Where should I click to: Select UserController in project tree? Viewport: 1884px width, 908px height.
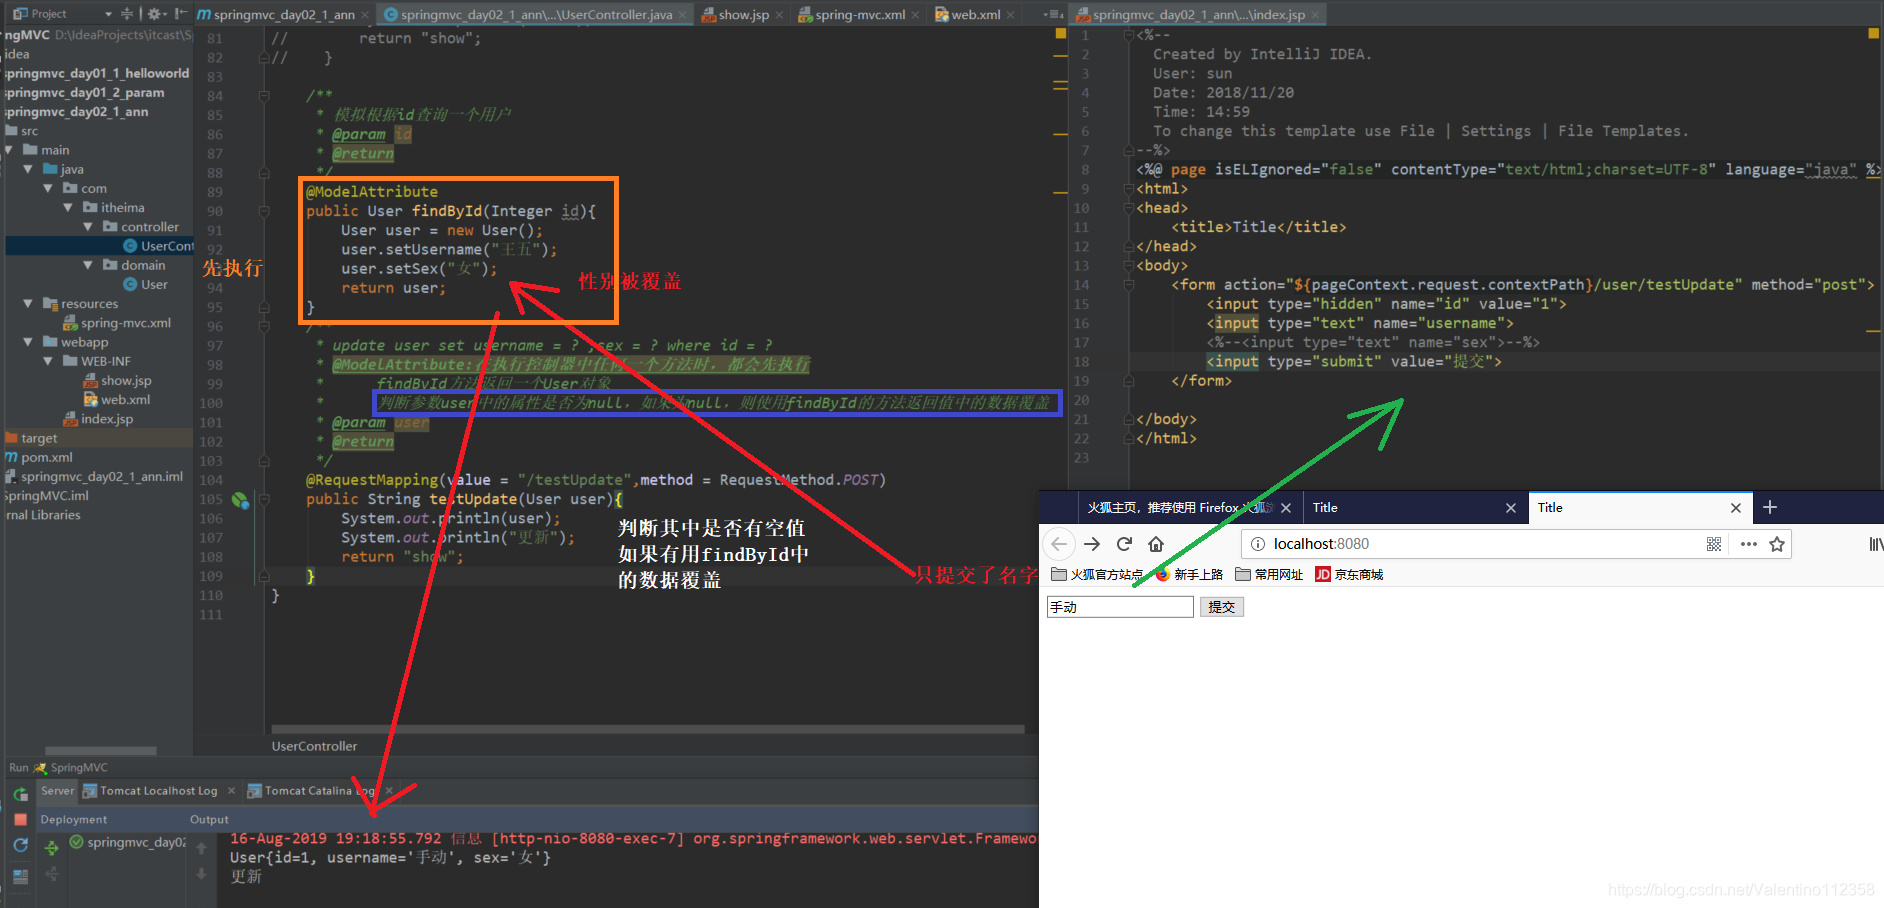tap(158, 246)
